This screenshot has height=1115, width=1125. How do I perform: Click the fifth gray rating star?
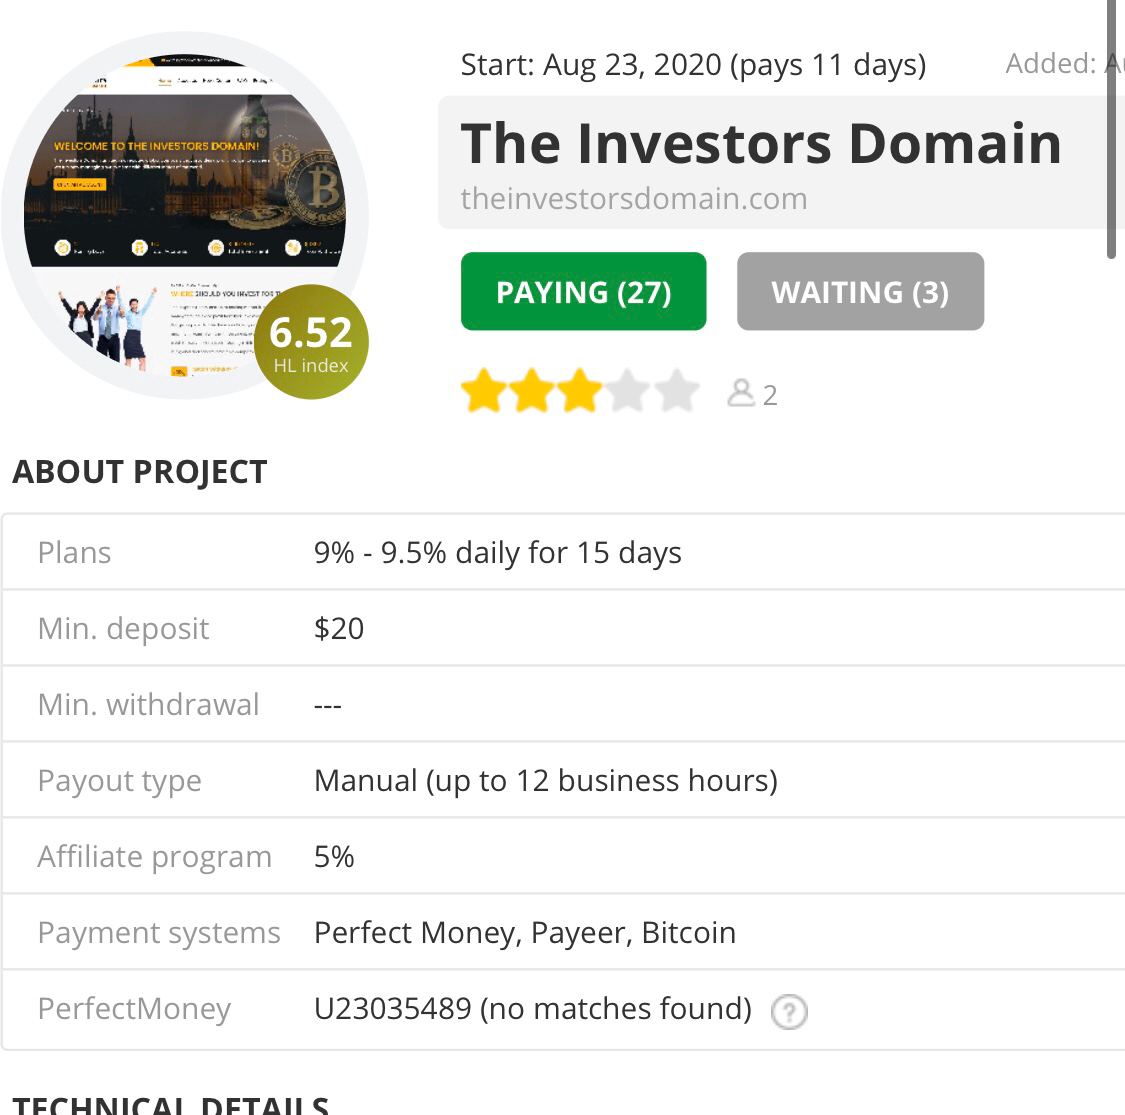(x=676, y=391)
